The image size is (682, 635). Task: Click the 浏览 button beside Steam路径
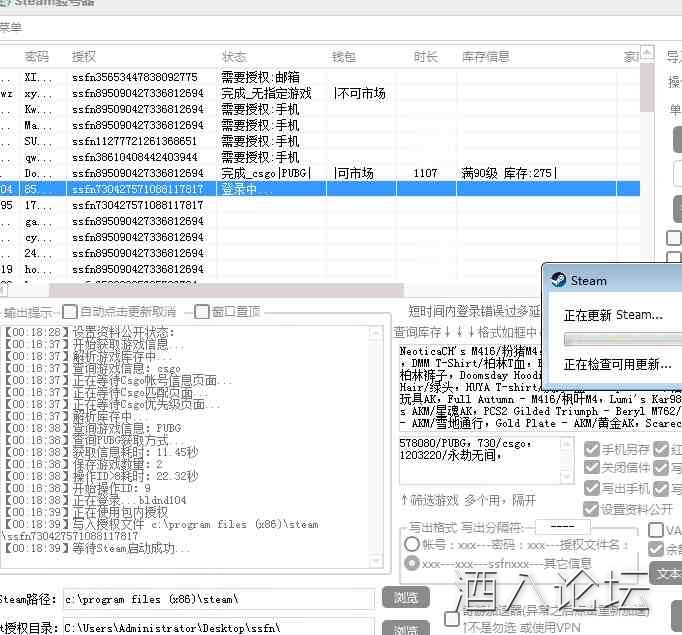[x=405, y=598]
